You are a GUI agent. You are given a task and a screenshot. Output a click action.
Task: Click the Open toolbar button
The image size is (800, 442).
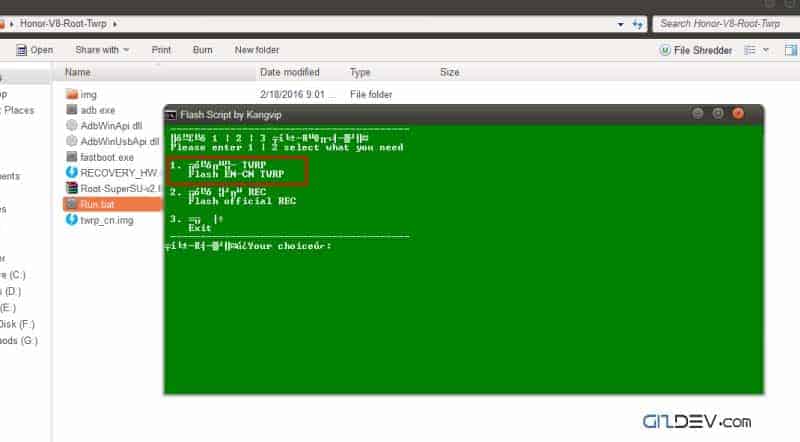point(34,49)
